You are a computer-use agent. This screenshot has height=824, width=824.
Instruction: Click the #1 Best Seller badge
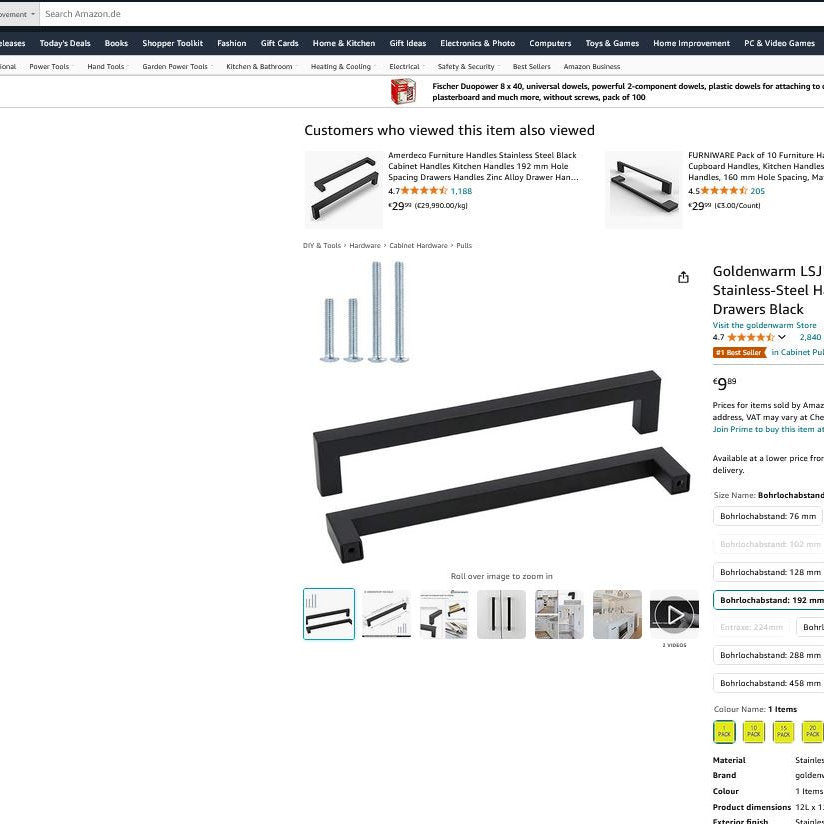(x=739, y=352)
